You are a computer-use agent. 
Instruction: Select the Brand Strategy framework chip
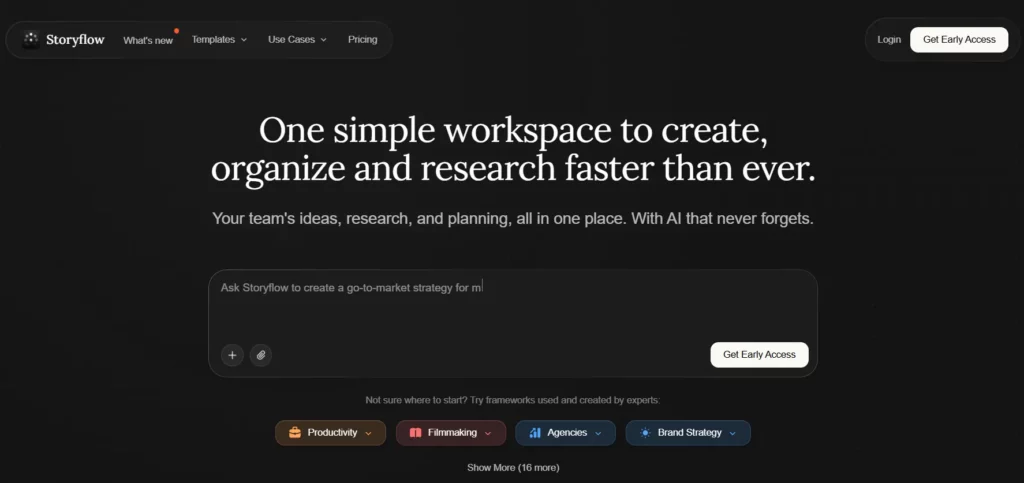(x=688, y=433)
